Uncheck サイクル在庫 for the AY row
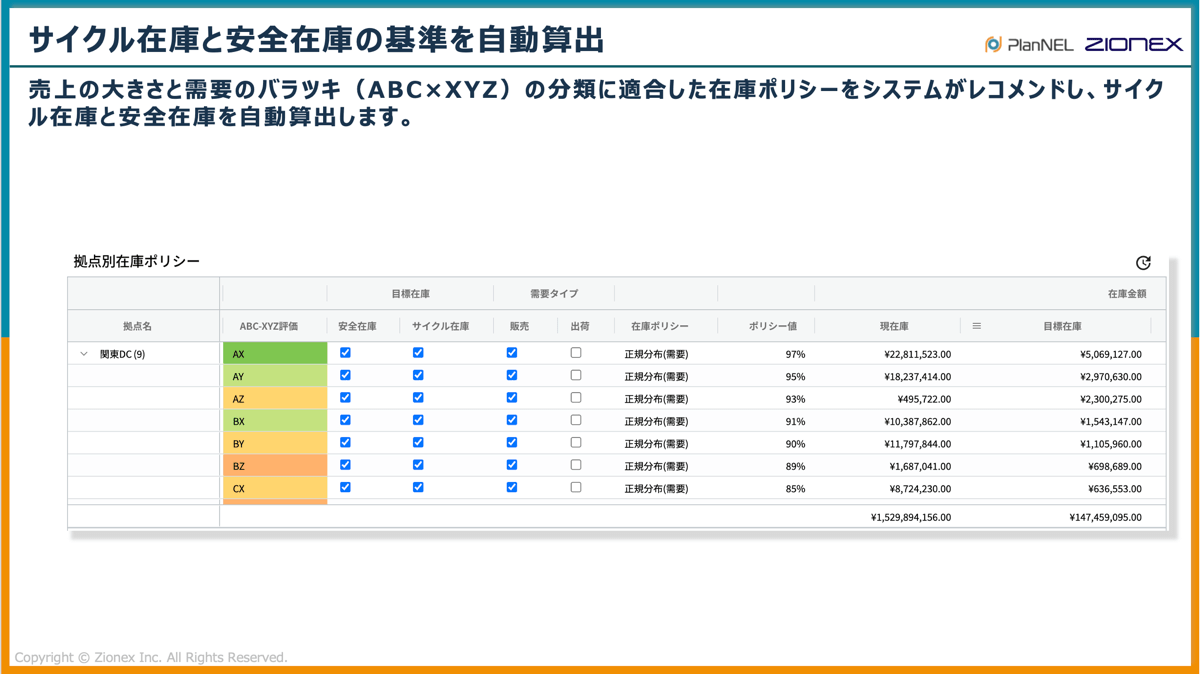The image size is (1200, 674). (418, 375)
